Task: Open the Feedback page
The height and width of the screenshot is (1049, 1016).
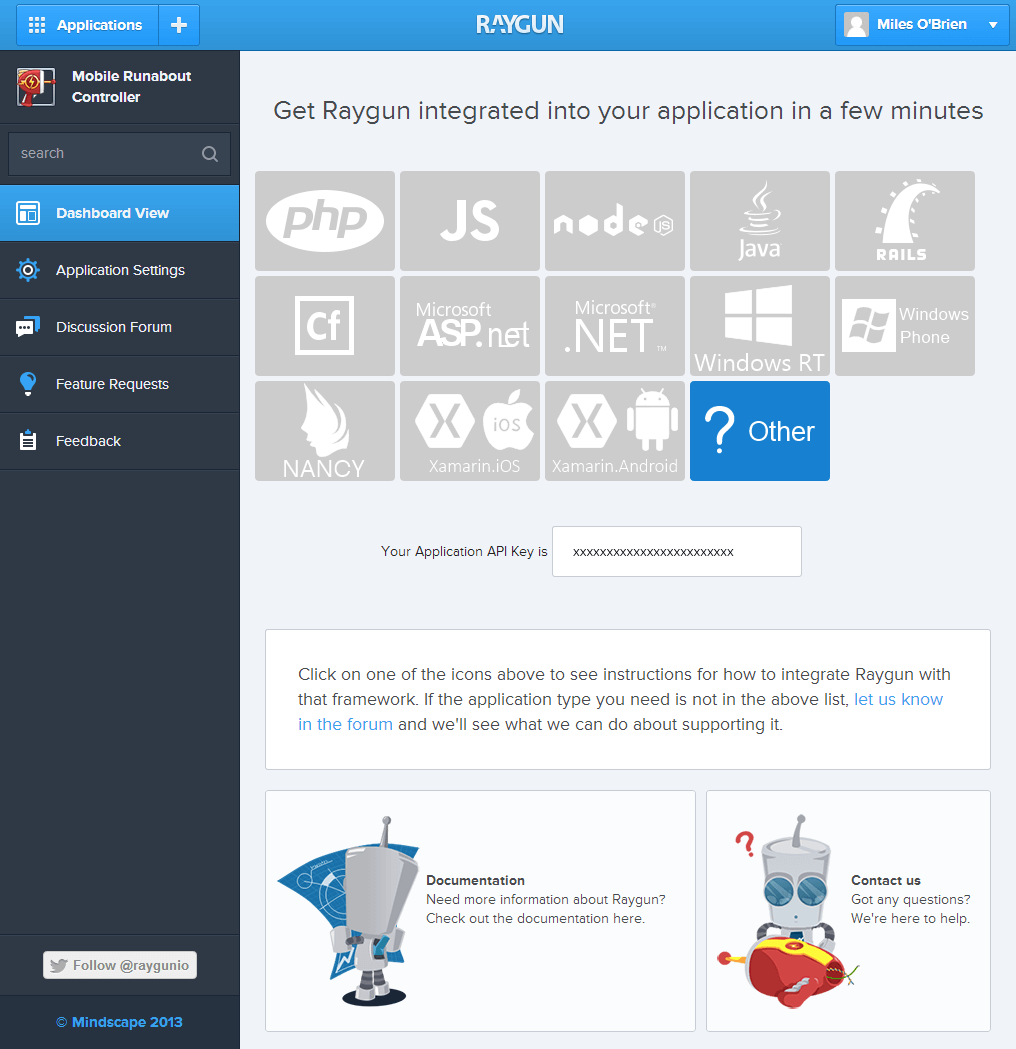Action: [120, 441]
